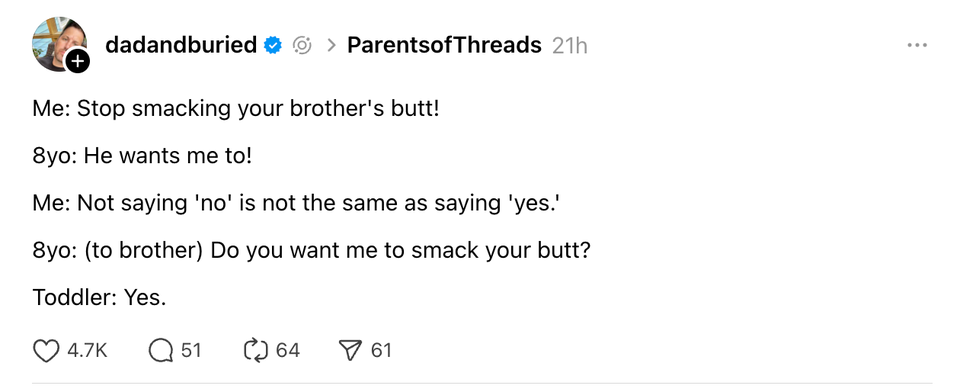The image size is (960, 392).
Task: Open replies via the comment bubble icon
Action: click(x=161, y=350)
